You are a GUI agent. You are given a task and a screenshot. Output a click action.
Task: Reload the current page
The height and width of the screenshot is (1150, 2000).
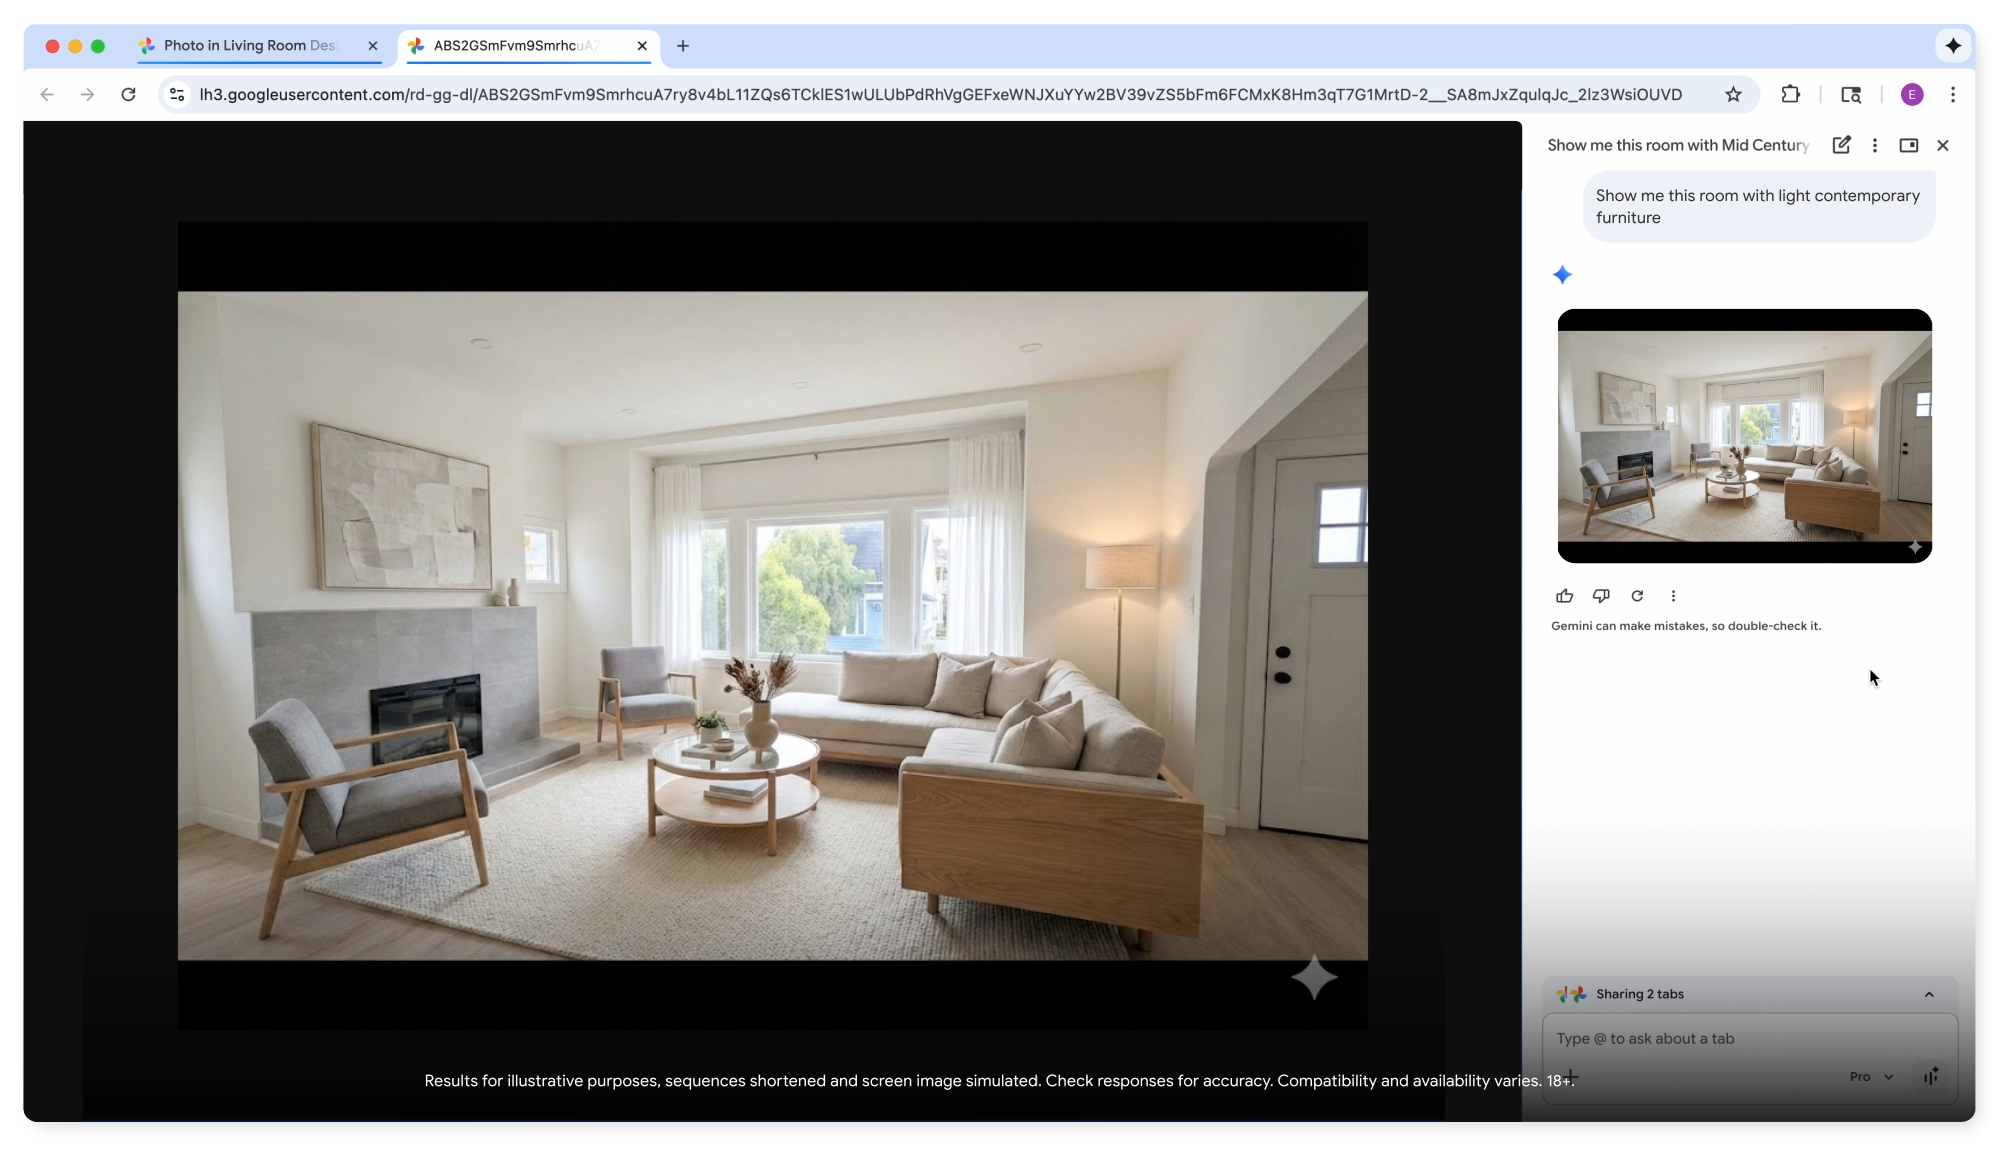pyautogui.click(x=128, y=94)
